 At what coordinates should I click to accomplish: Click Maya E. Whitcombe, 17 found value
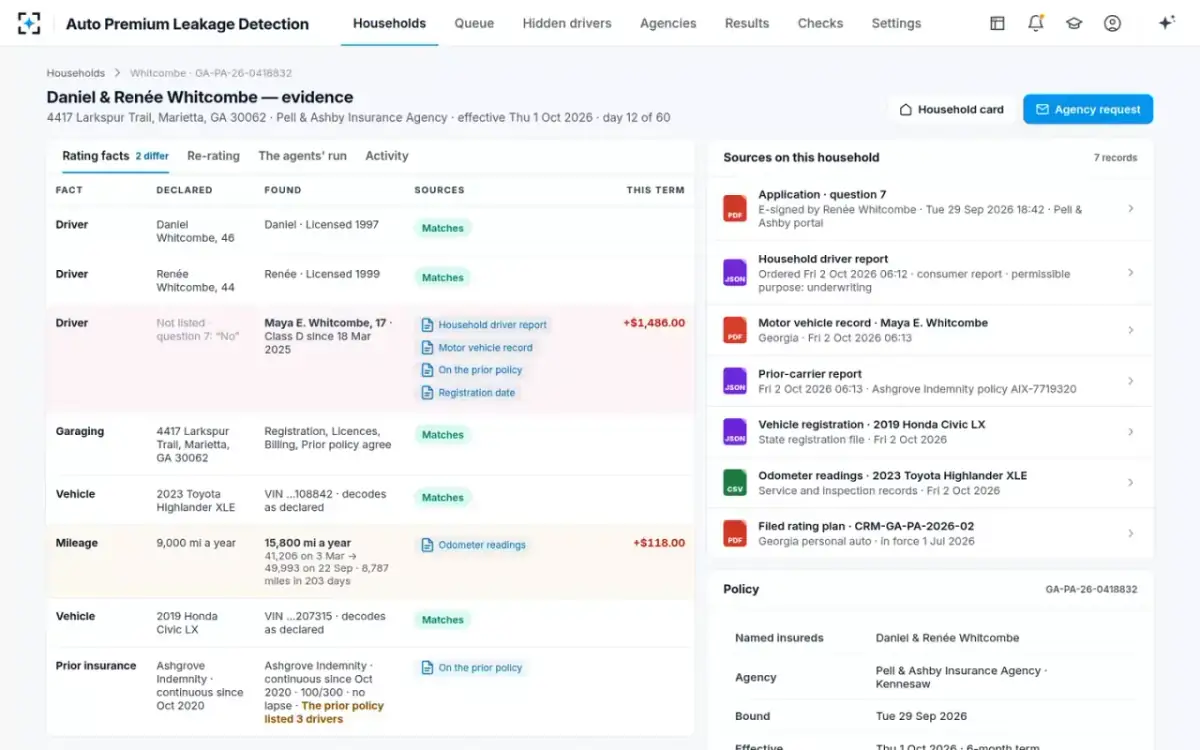[325, 323]
